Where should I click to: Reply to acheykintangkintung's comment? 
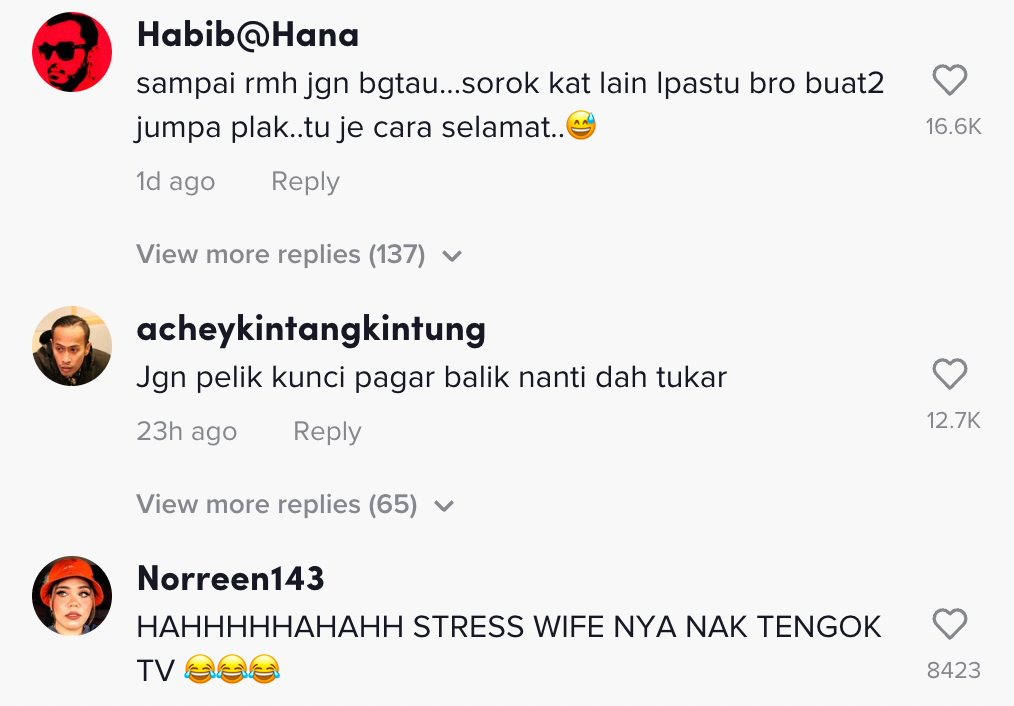pyautogui.click(x=327, y=431)
